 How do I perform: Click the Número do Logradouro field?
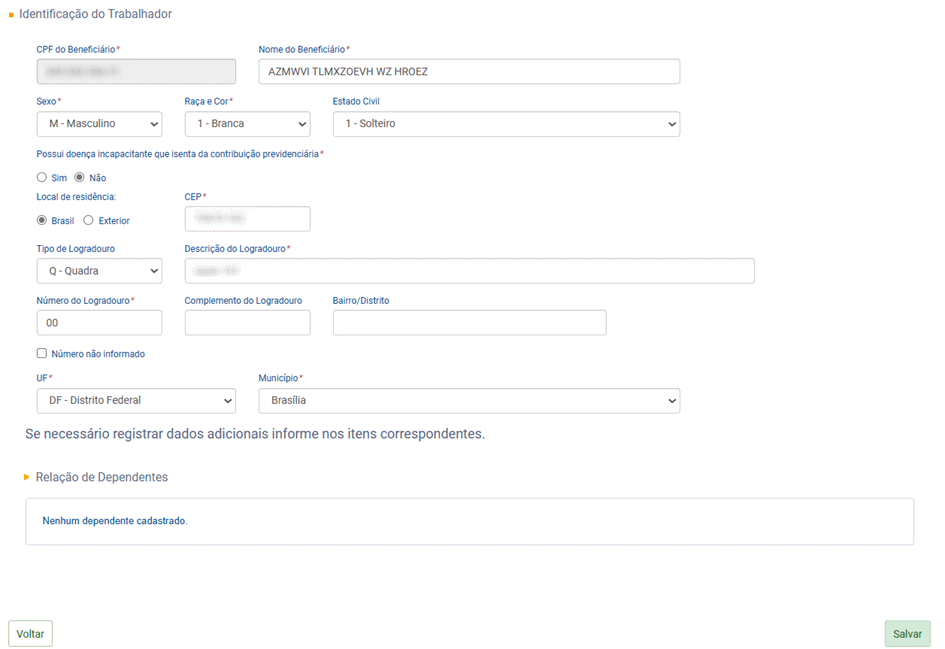pyautogui.click(x=99, y=323)
